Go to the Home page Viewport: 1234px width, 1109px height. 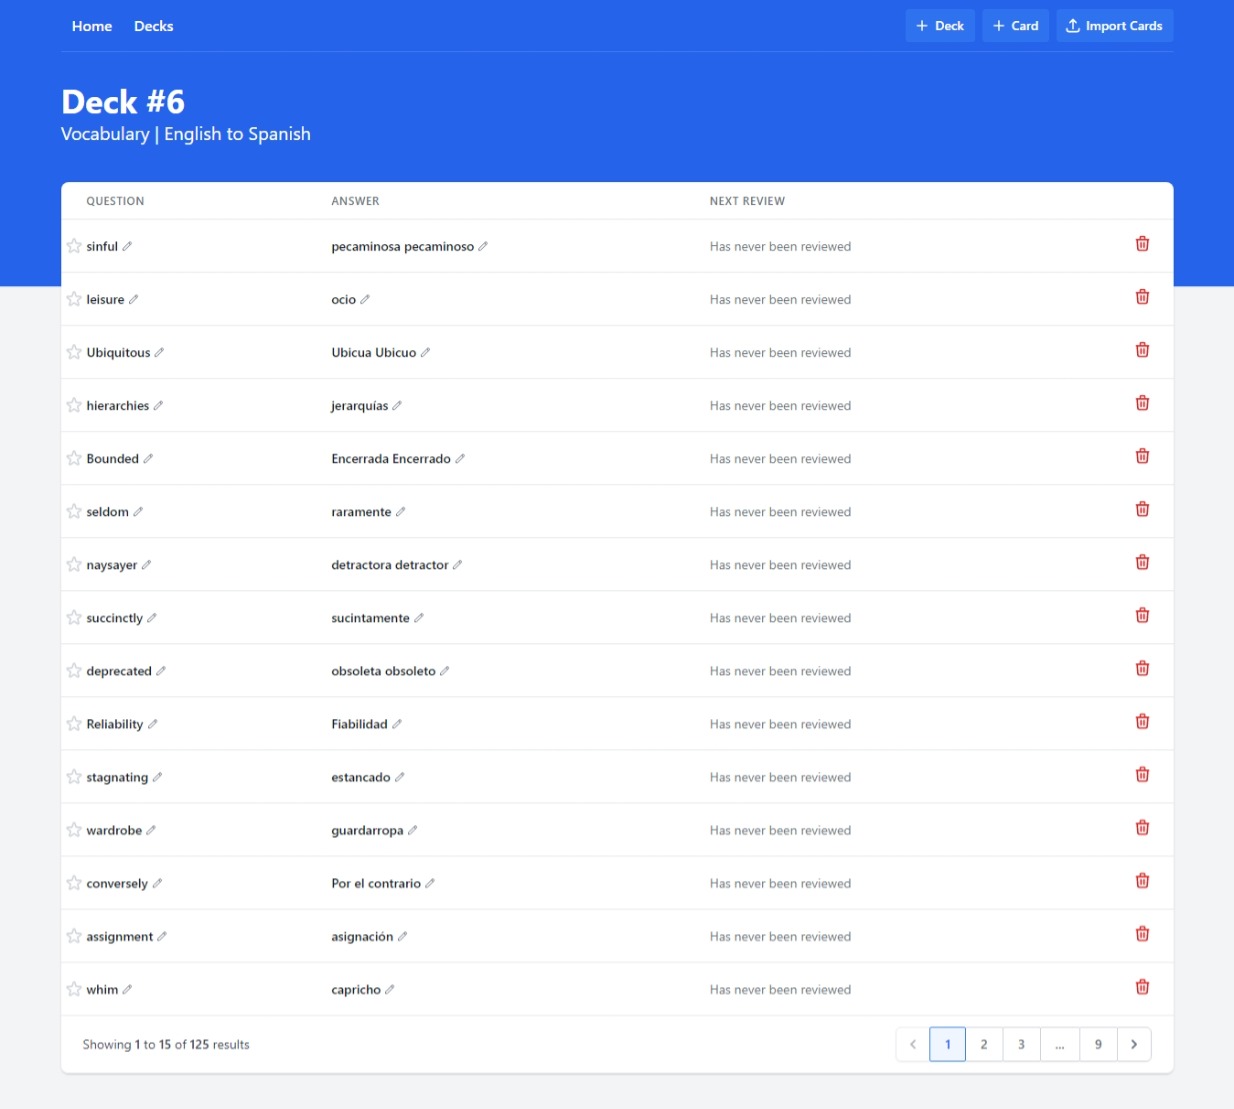click(x=92, y=26)
